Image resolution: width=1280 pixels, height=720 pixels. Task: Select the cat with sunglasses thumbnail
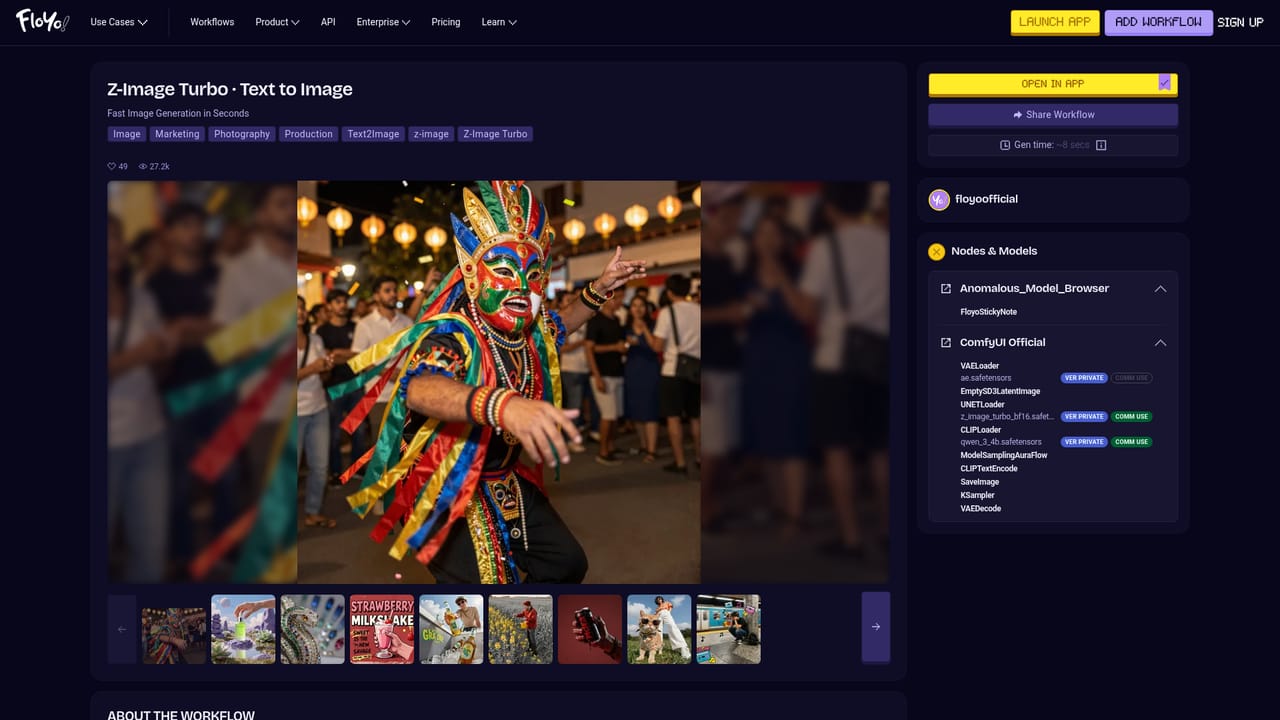coord(659,629)
